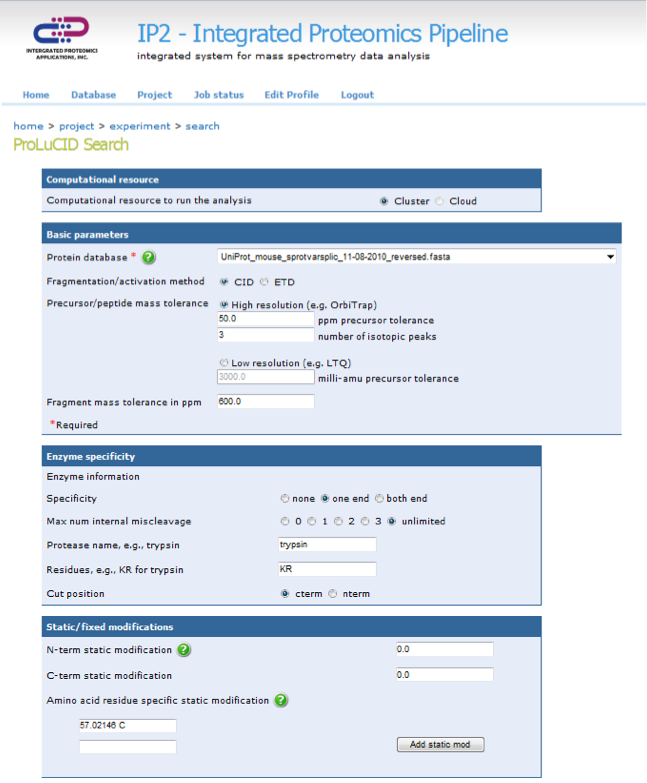Set max internal miscleavage to 3
This screenshot has width=647, height=783.
pyautogui.click(x=365, y=521)
